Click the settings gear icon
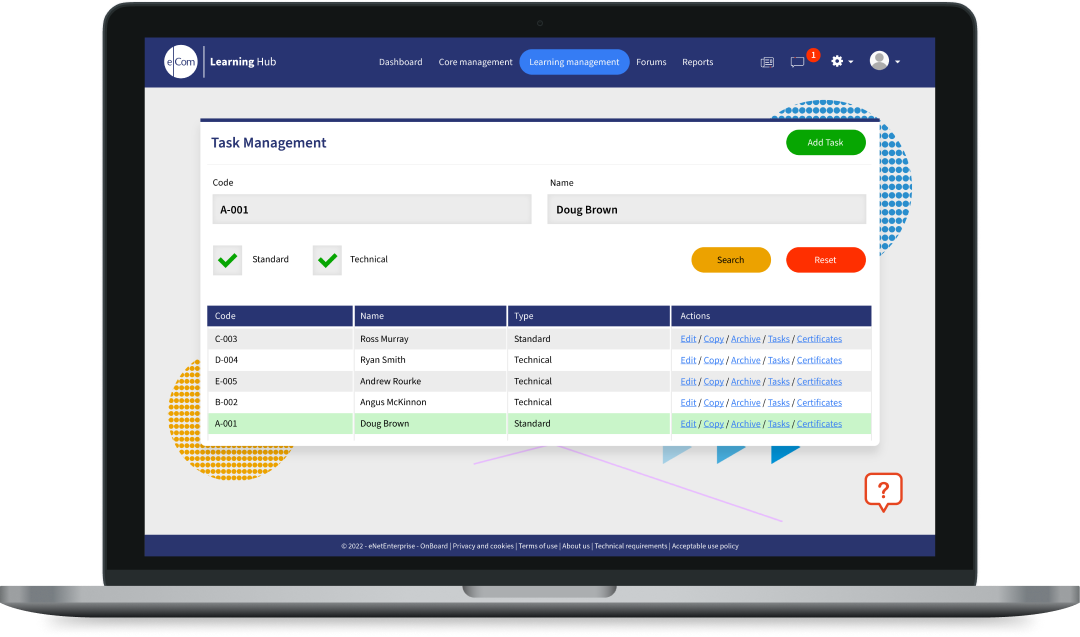This screenshot has height=637, width=1080. click(x=836, y=61)
